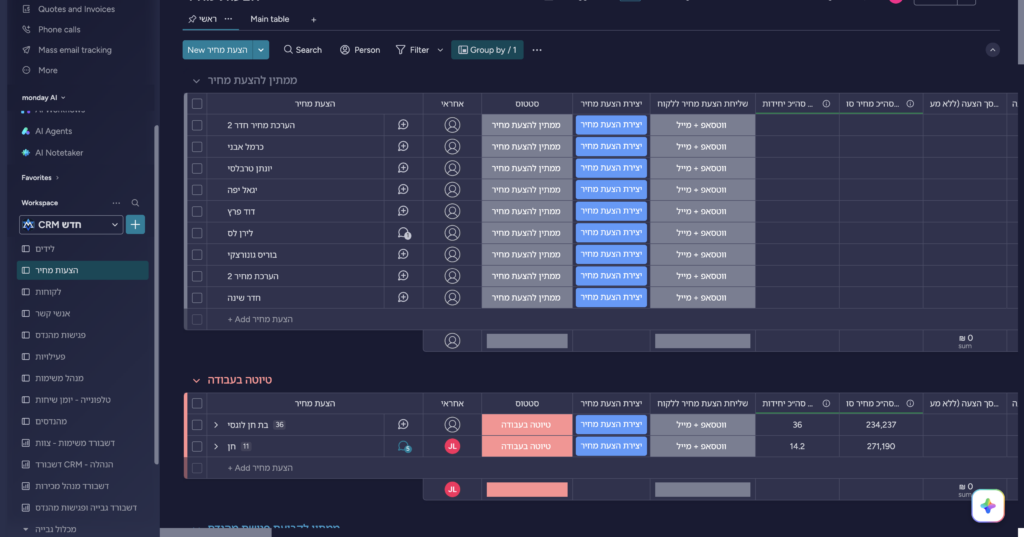Add a new board view with plus
The height and width of the screenshot is (537, 1024).
point(313,20)
